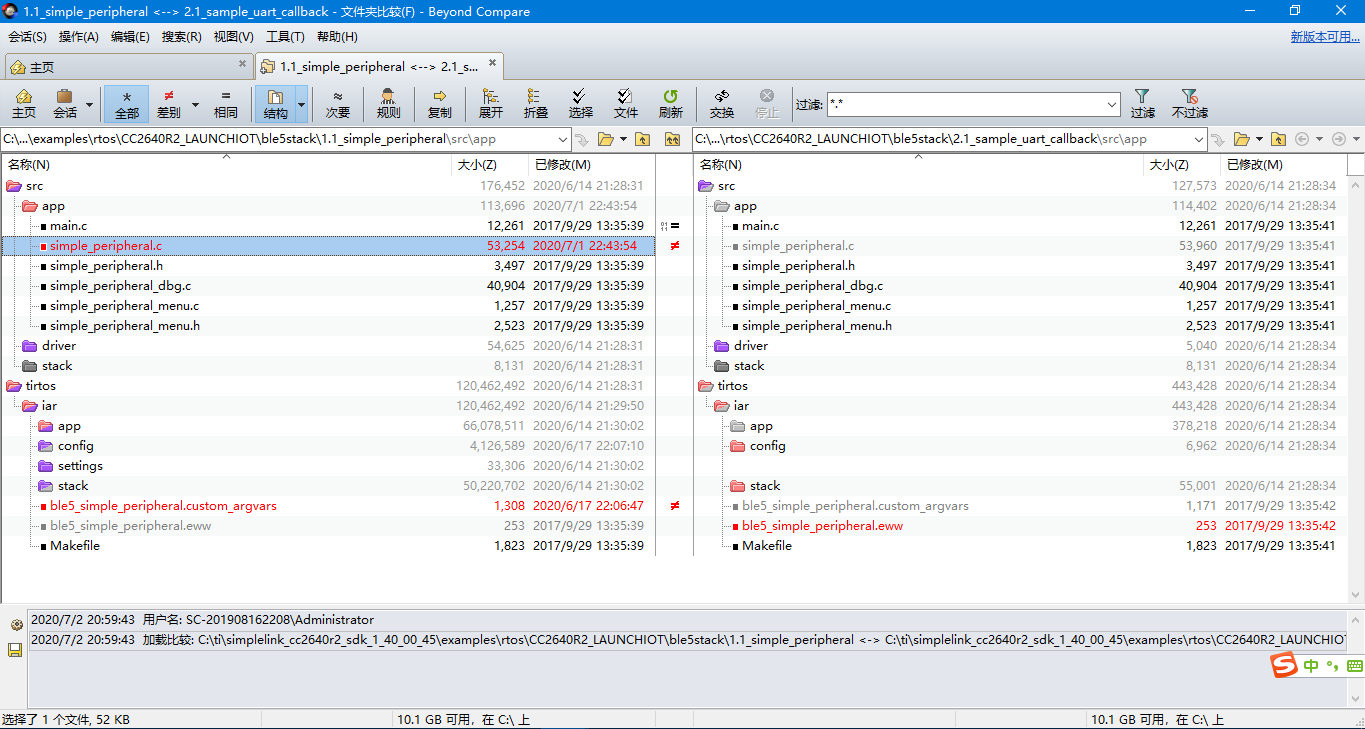Click the 刷新 (Refresh) icon
The image size is (1365, 729).
[x=671, y=104]
